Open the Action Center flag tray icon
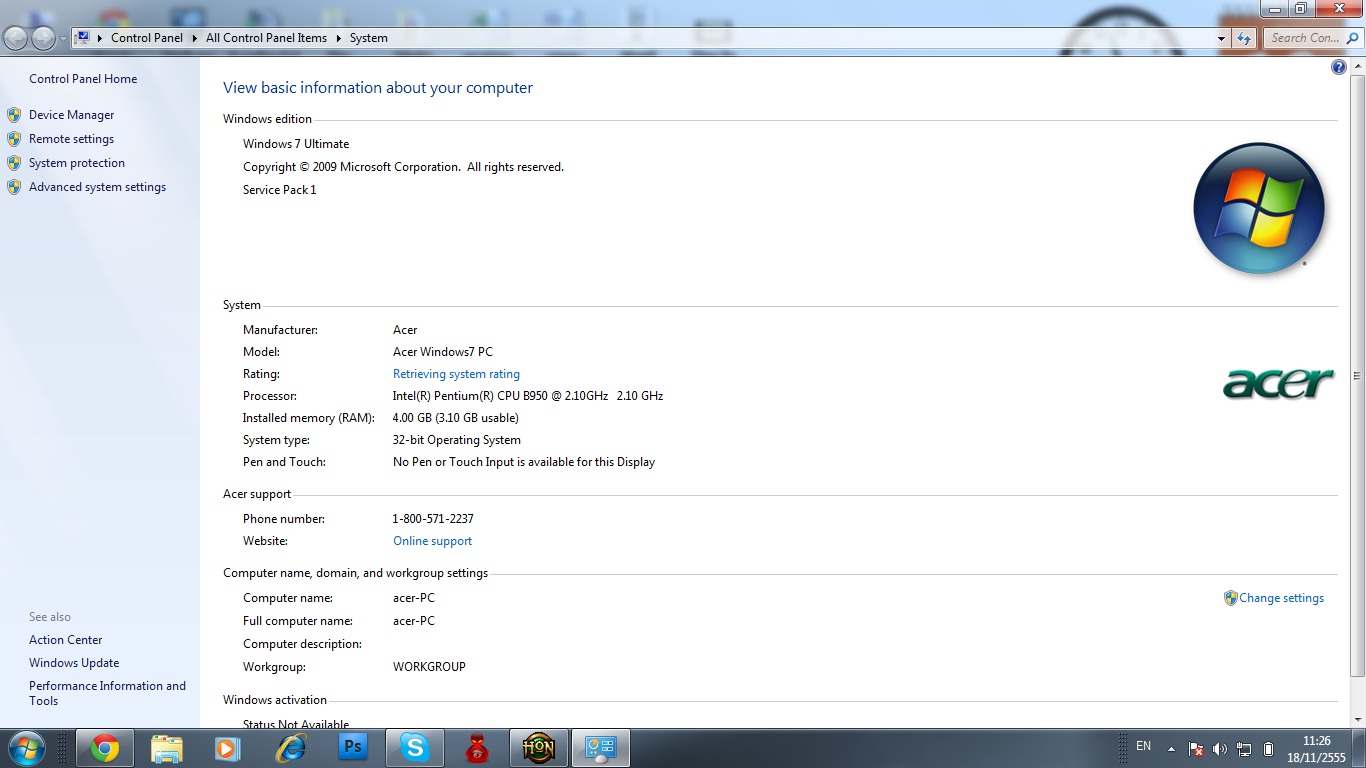This screenshot has width=1366, height=768. pos(1196,749)
